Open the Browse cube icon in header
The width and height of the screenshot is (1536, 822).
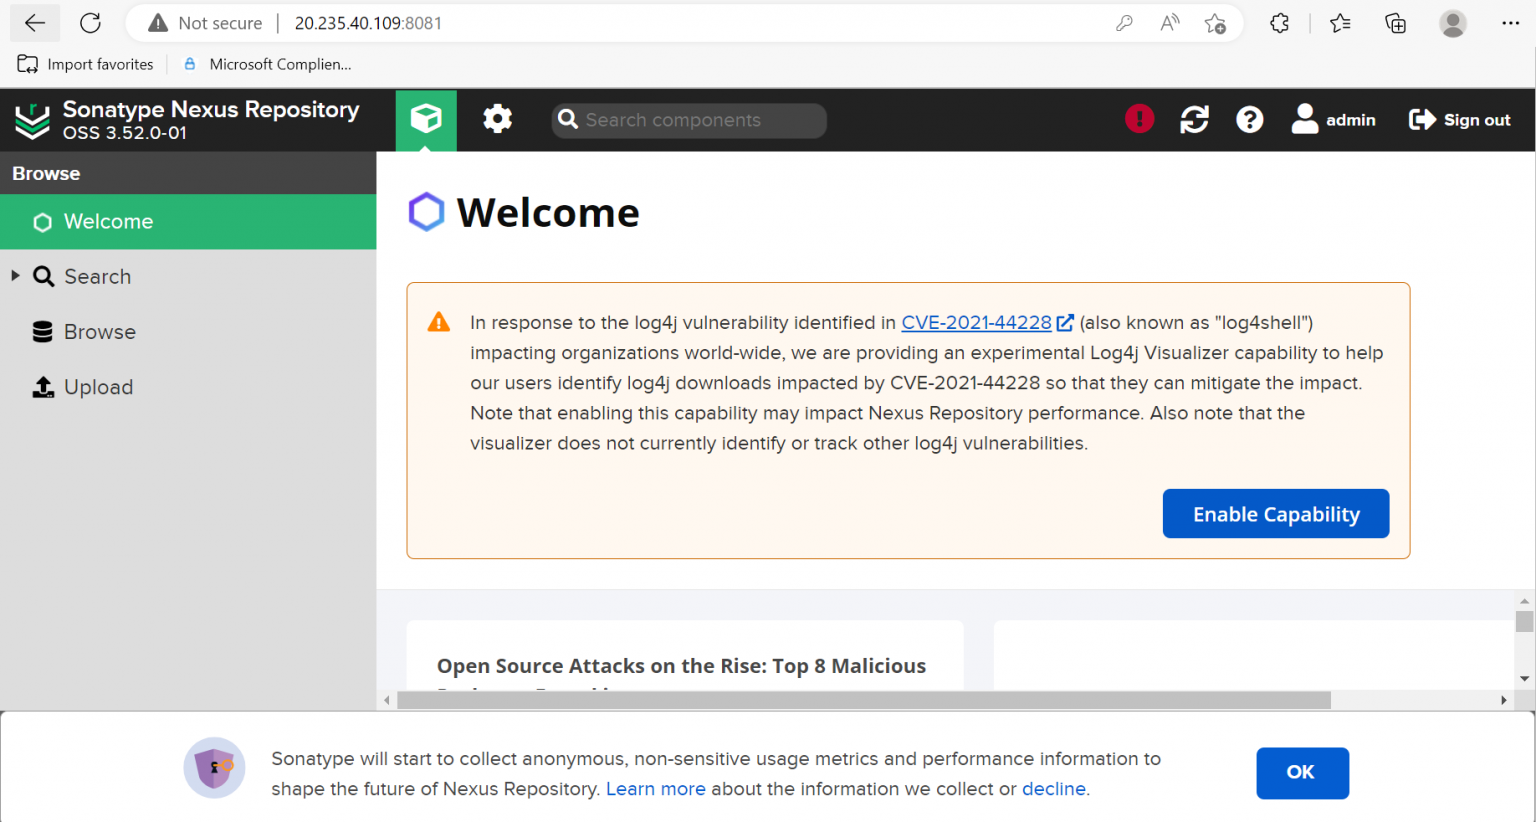pyautogui.click(x=426, y=119)
